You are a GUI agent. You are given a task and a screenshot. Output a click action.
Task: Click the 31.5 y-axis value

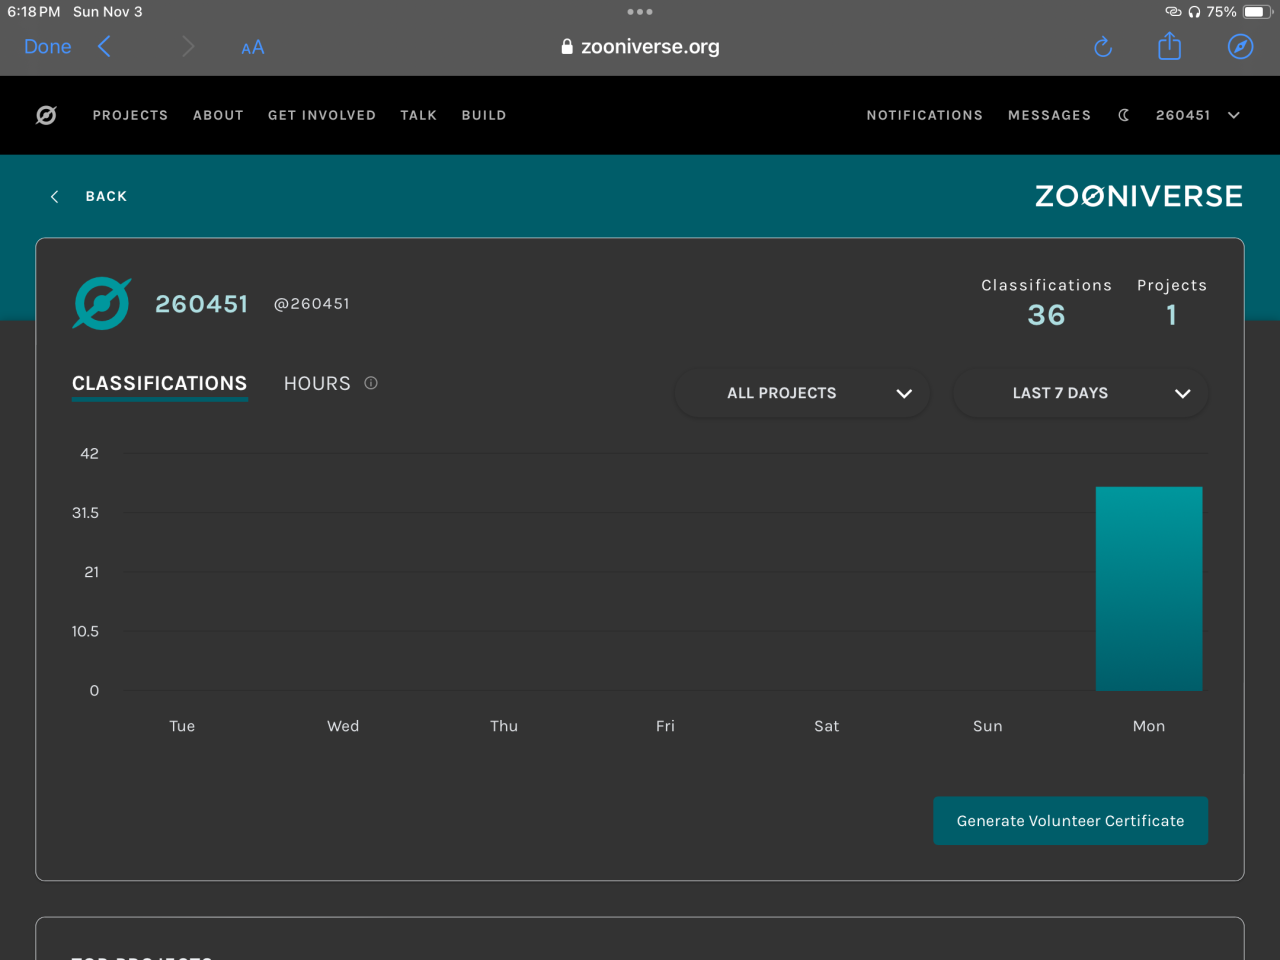tap(85, 513)
